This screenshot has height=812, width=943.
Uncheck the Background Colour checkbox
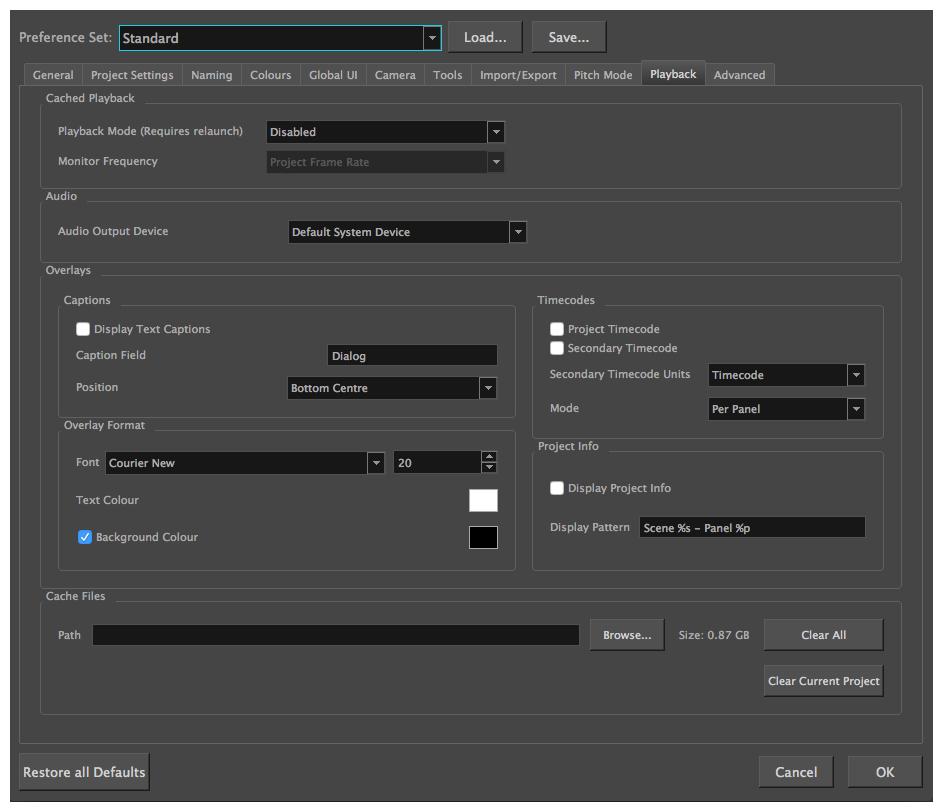click(85, 537)
